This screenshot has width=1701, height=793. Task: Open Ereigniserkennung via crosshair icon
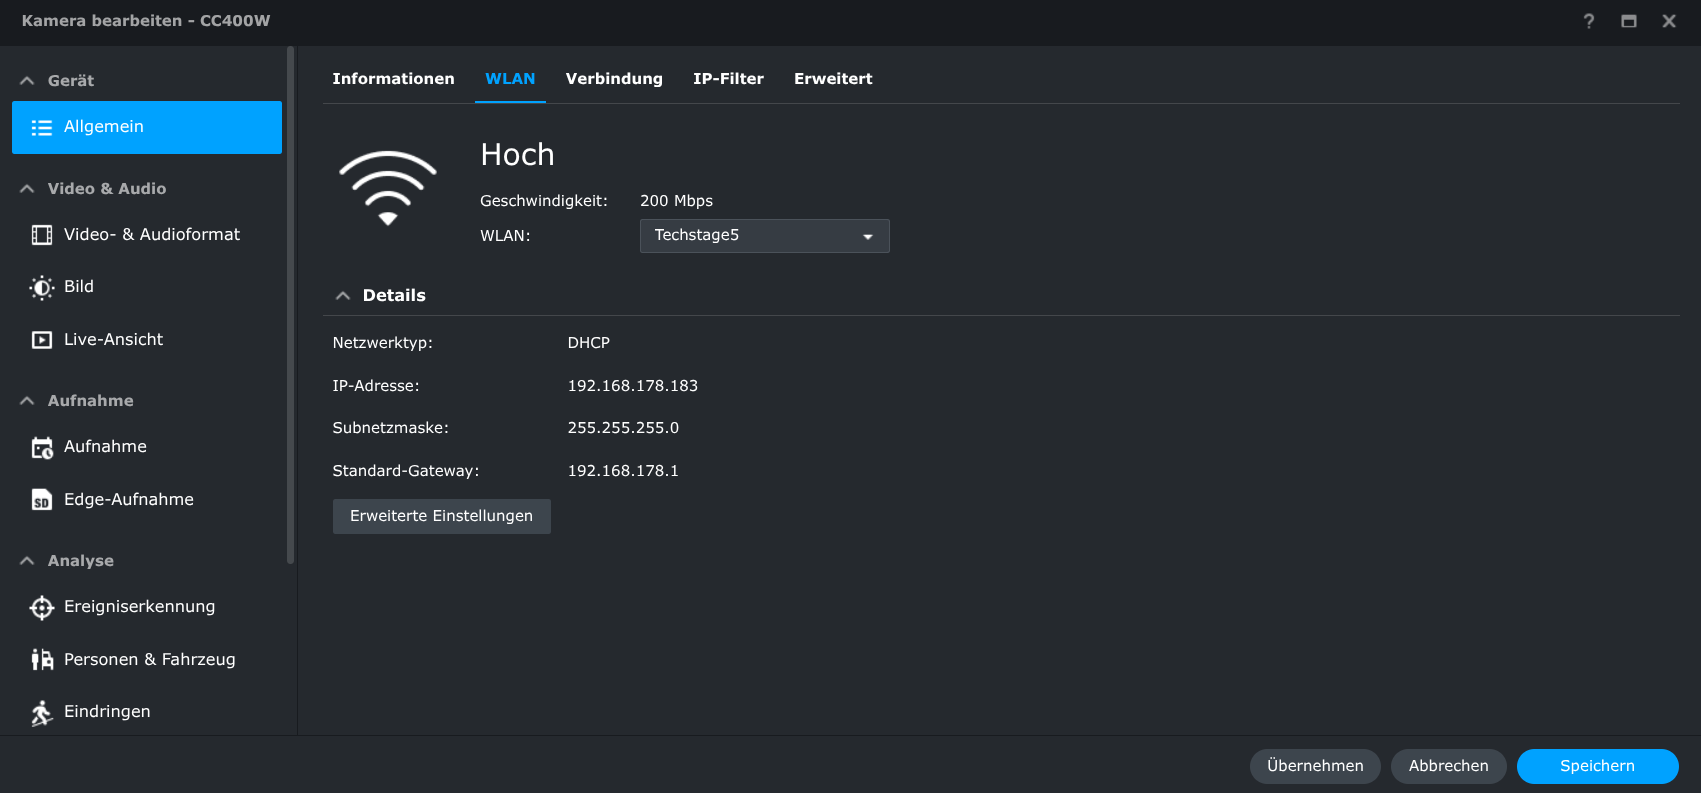[41, 608]
